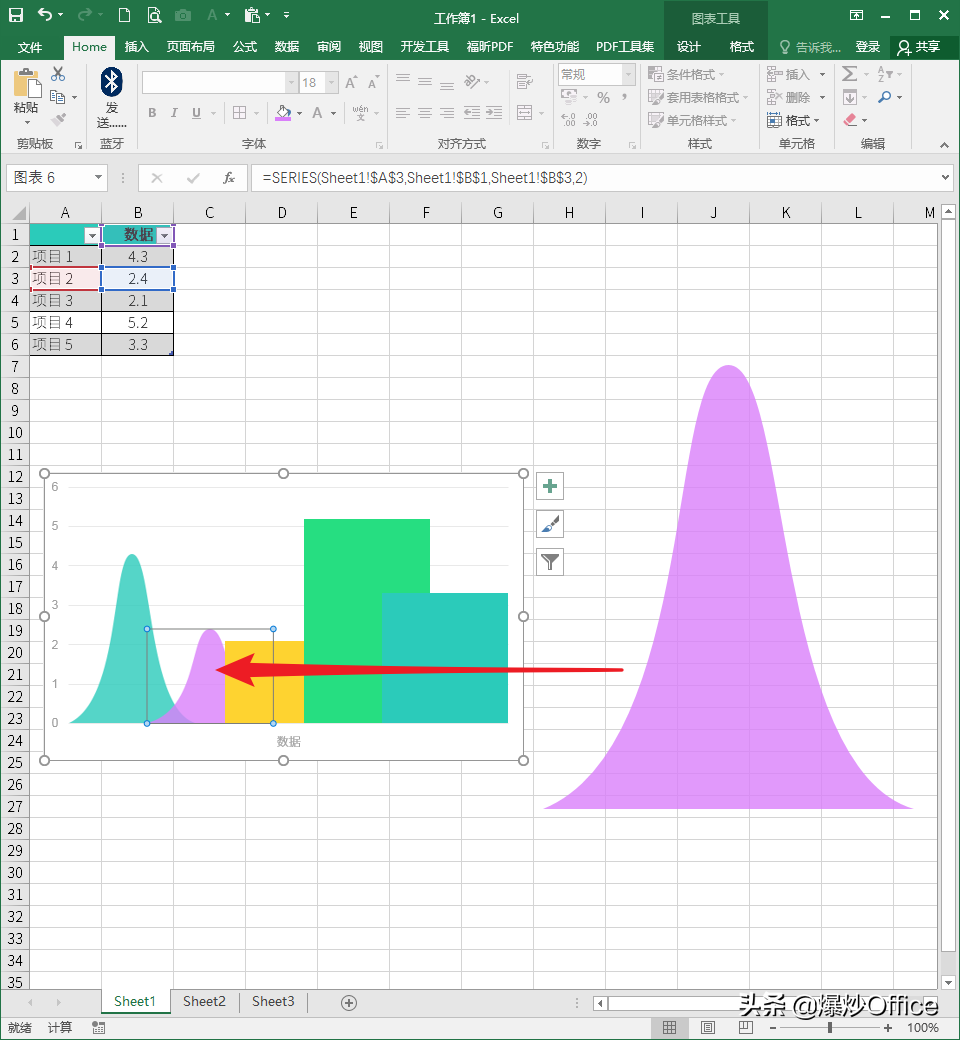Viewport: 960px width, 1040px height.
Task: Switch to Normal view icon in status bar
Action: (669, 1027)
